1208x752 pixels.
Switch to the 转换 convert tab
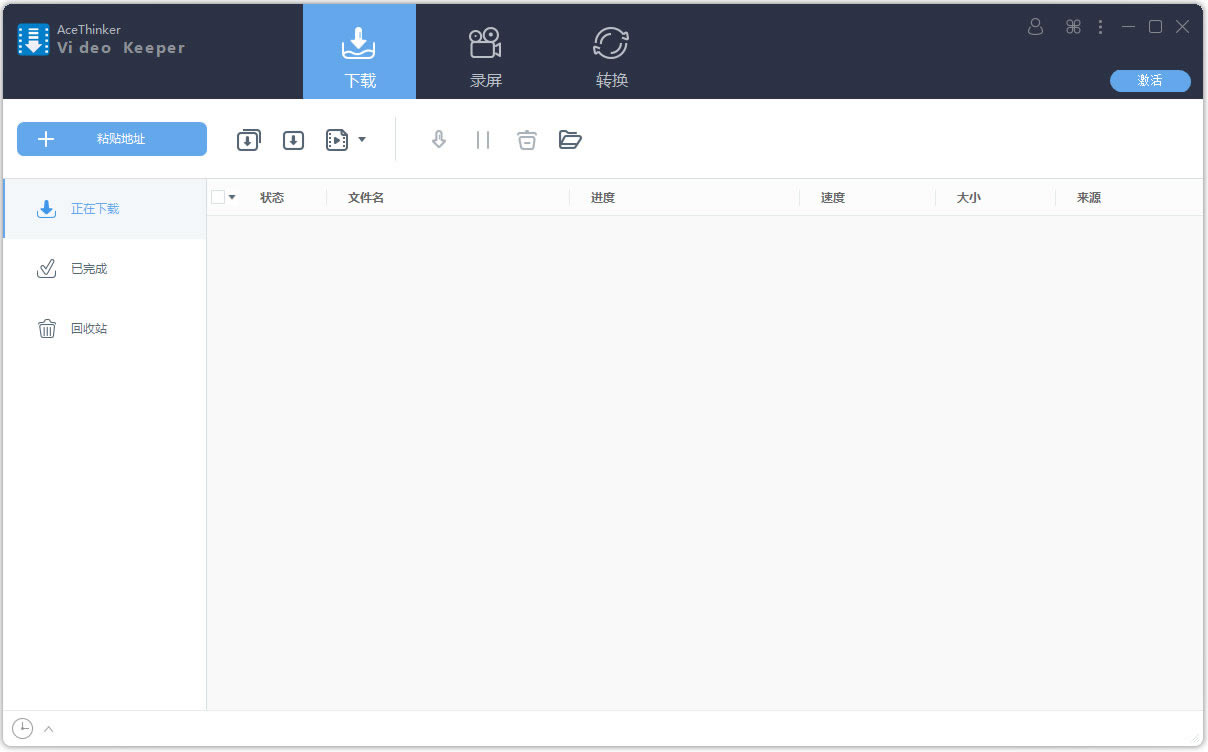coord(610,52)
